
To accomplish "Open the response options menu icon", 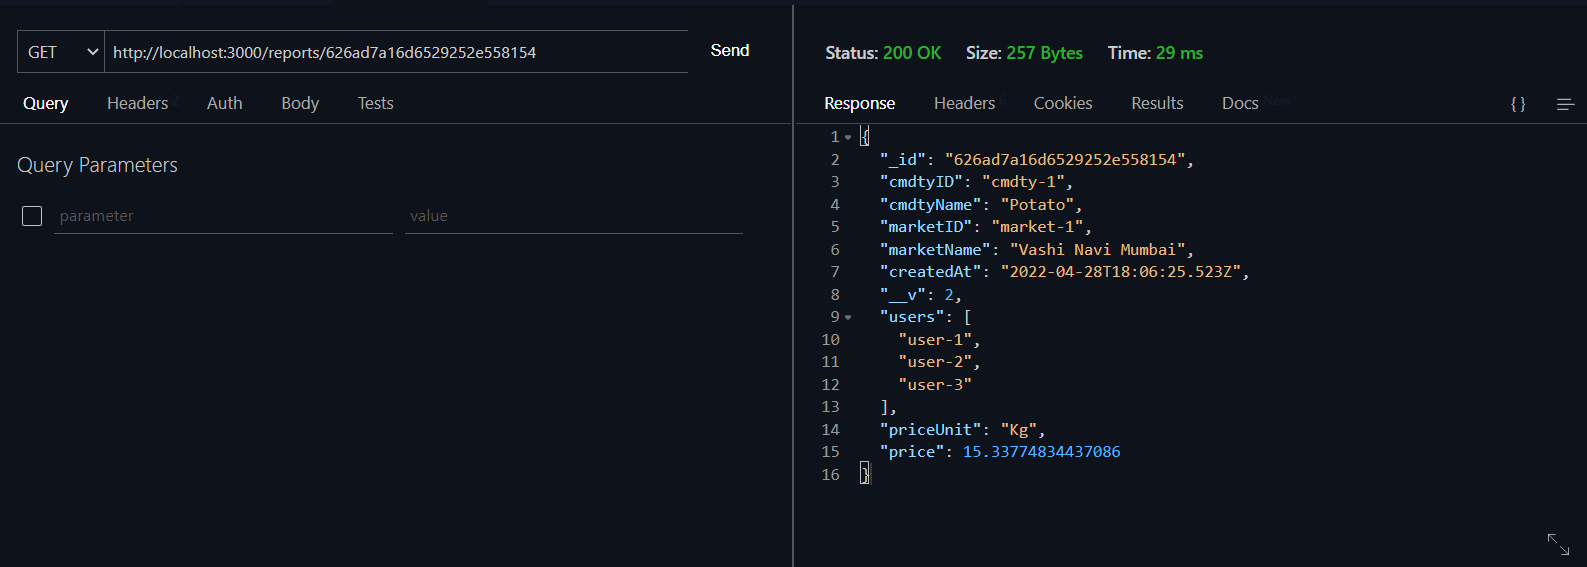I will tap(1566, 104).
